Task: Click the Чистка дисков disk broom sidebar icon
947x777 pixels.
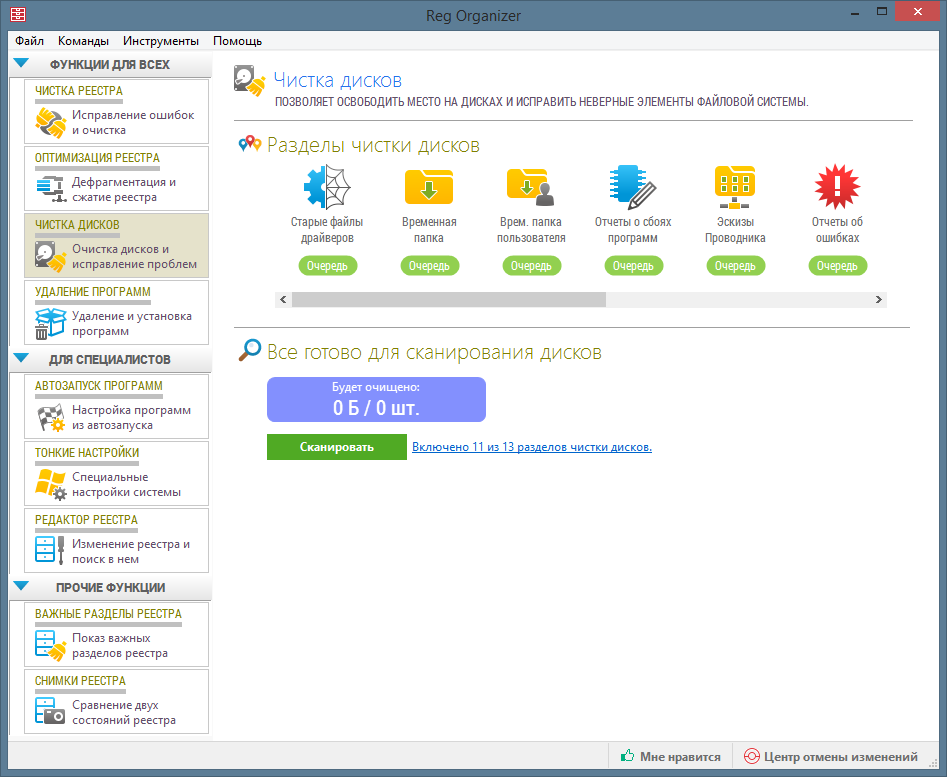Action: coord(51,257)
